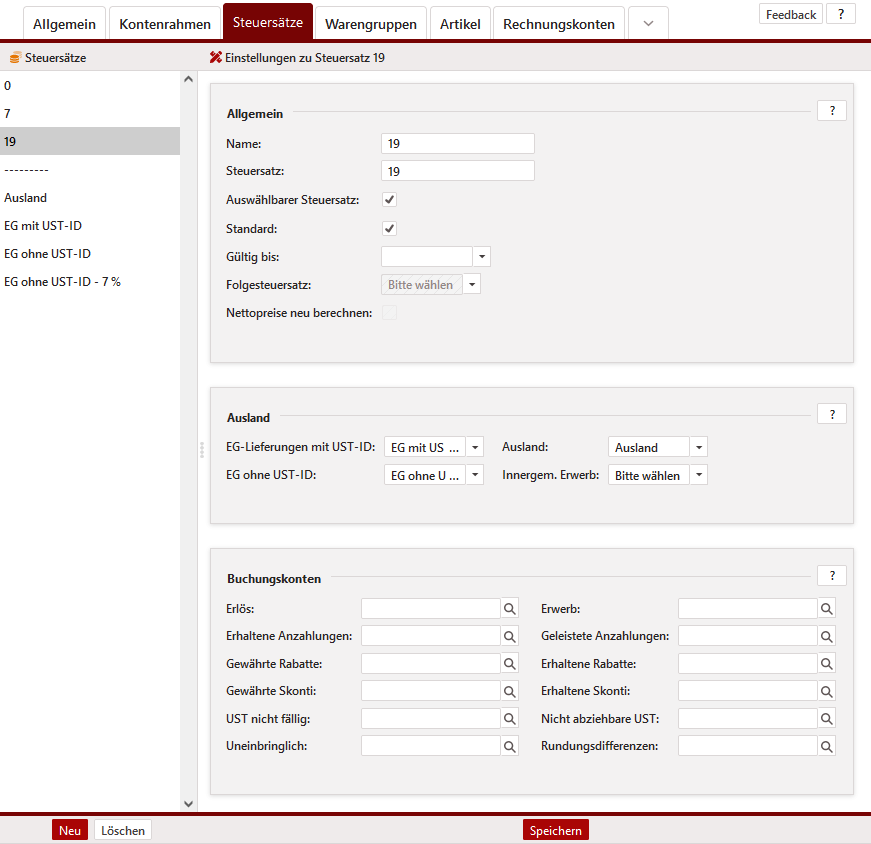Open help for the Buchungskonten section
This screenshot has width=871, height=844.
click(831, 575)
